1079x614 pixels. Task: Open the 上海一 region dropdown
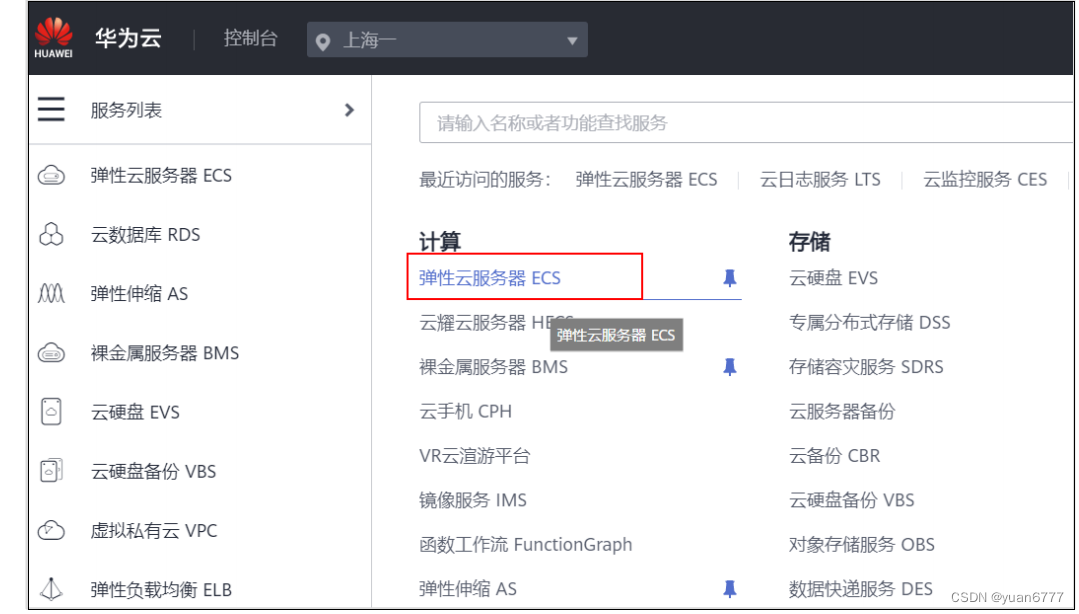pyautogui.click(x=447, y=40)
